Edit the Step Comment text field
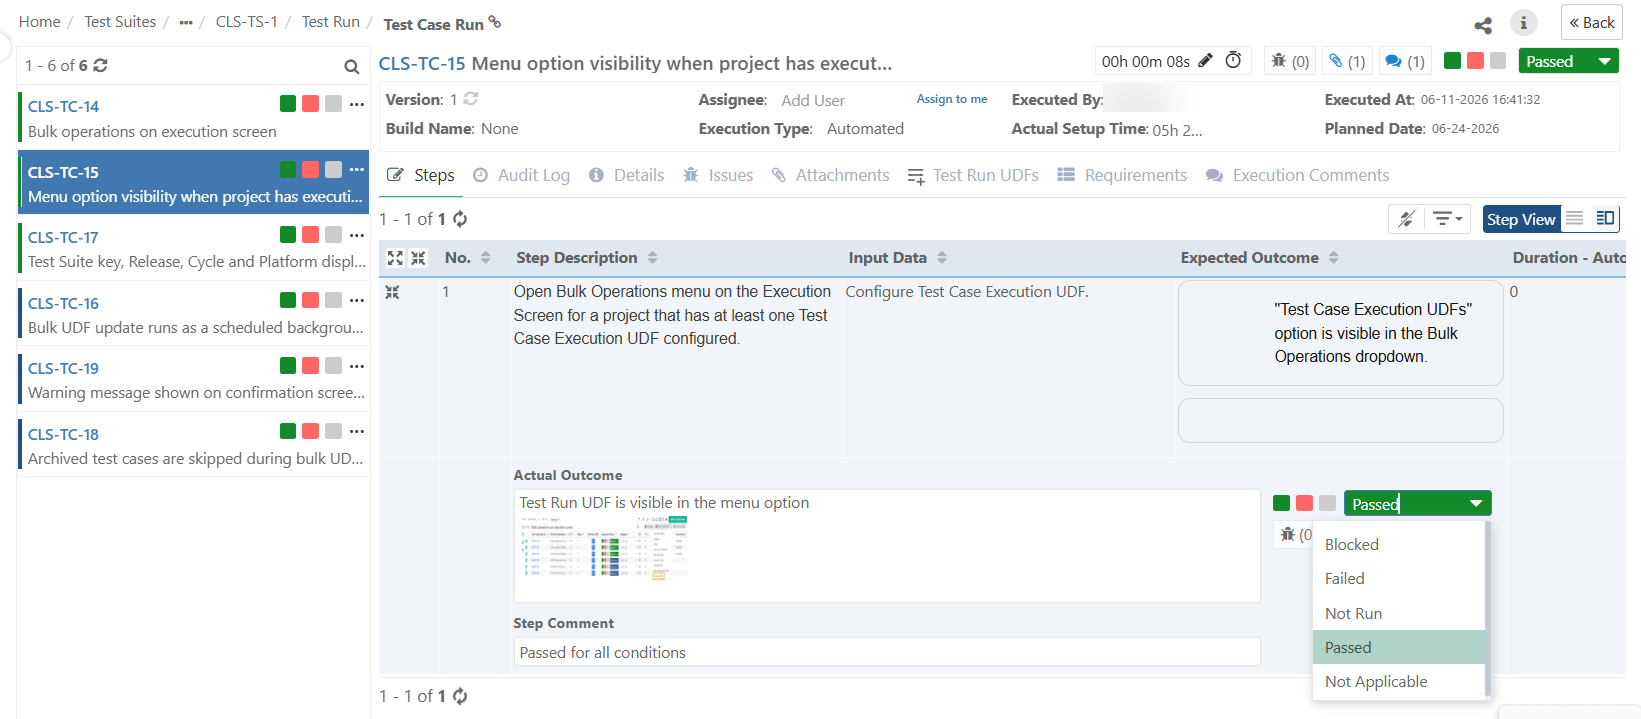 point(887,652)
